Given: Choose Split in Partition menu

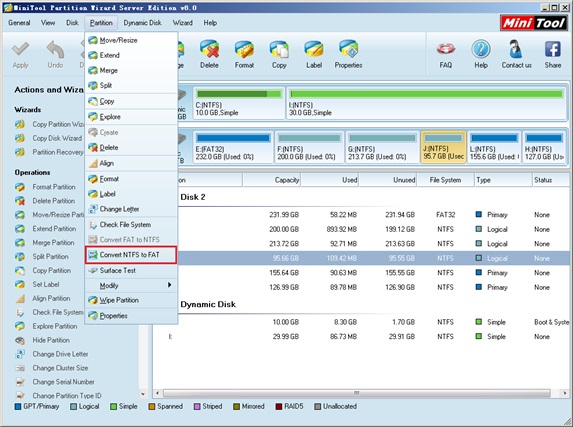Looking at the screenshot, I should [x=131, y=86].
